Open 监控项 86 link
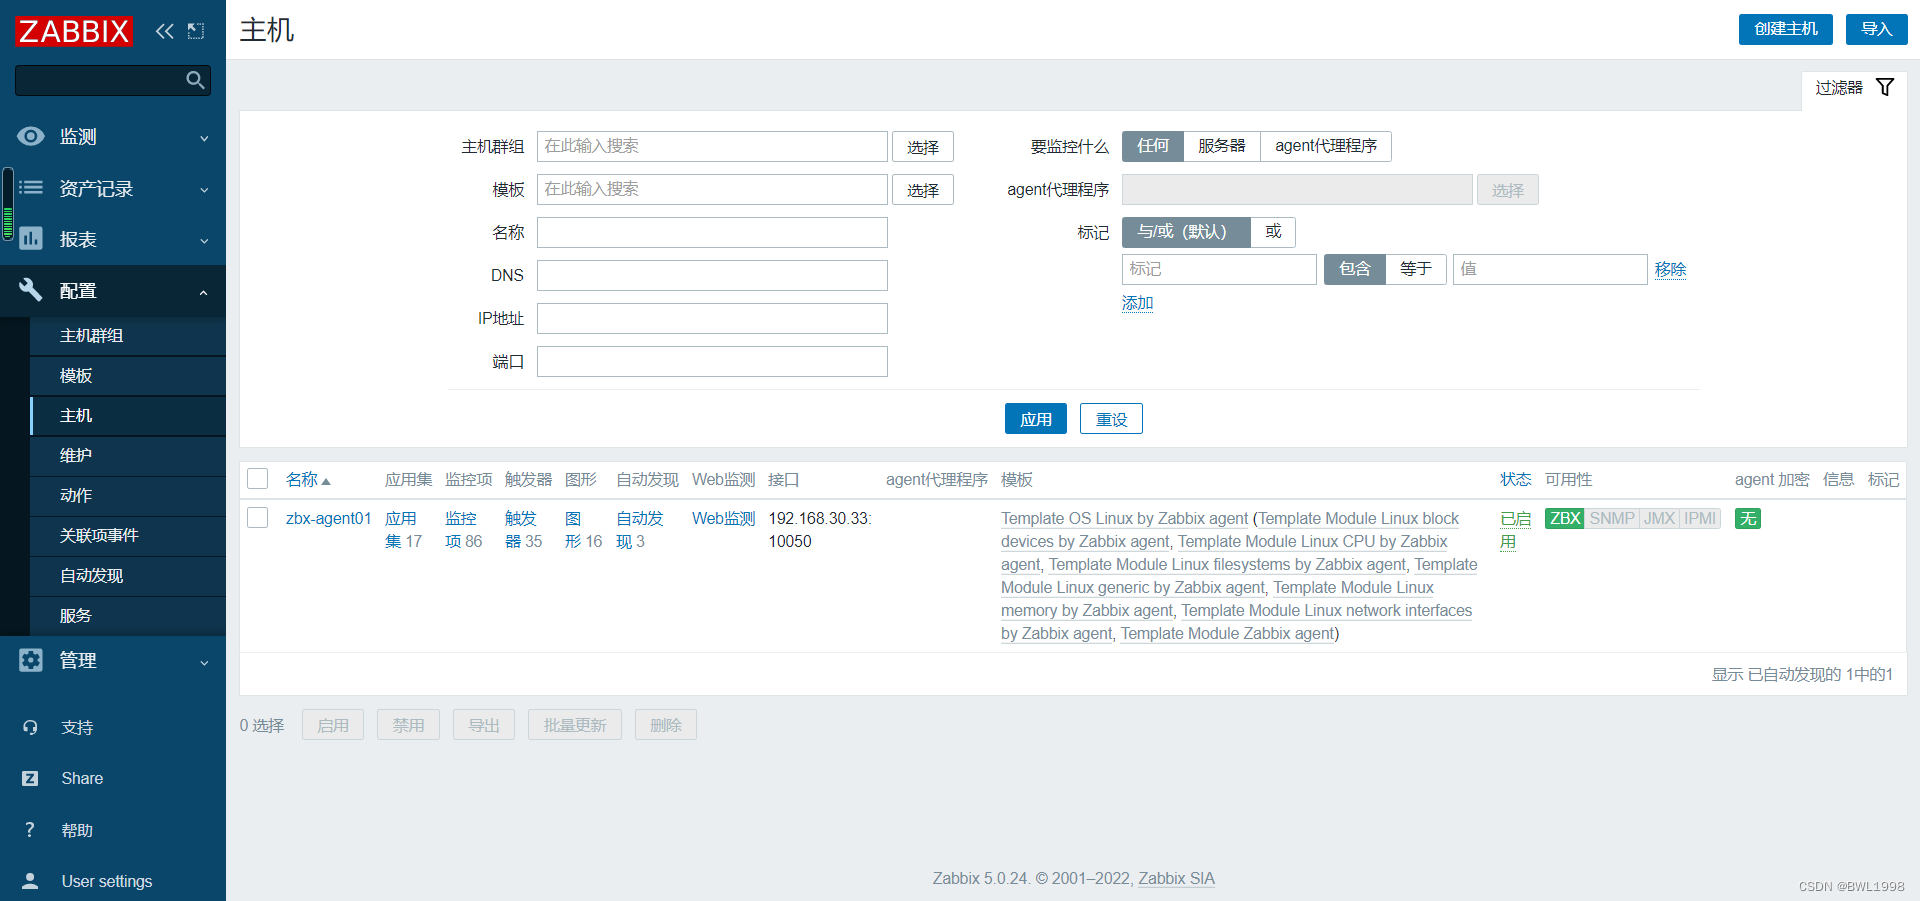Screen dimensions: 1920x901 [463, 530]
